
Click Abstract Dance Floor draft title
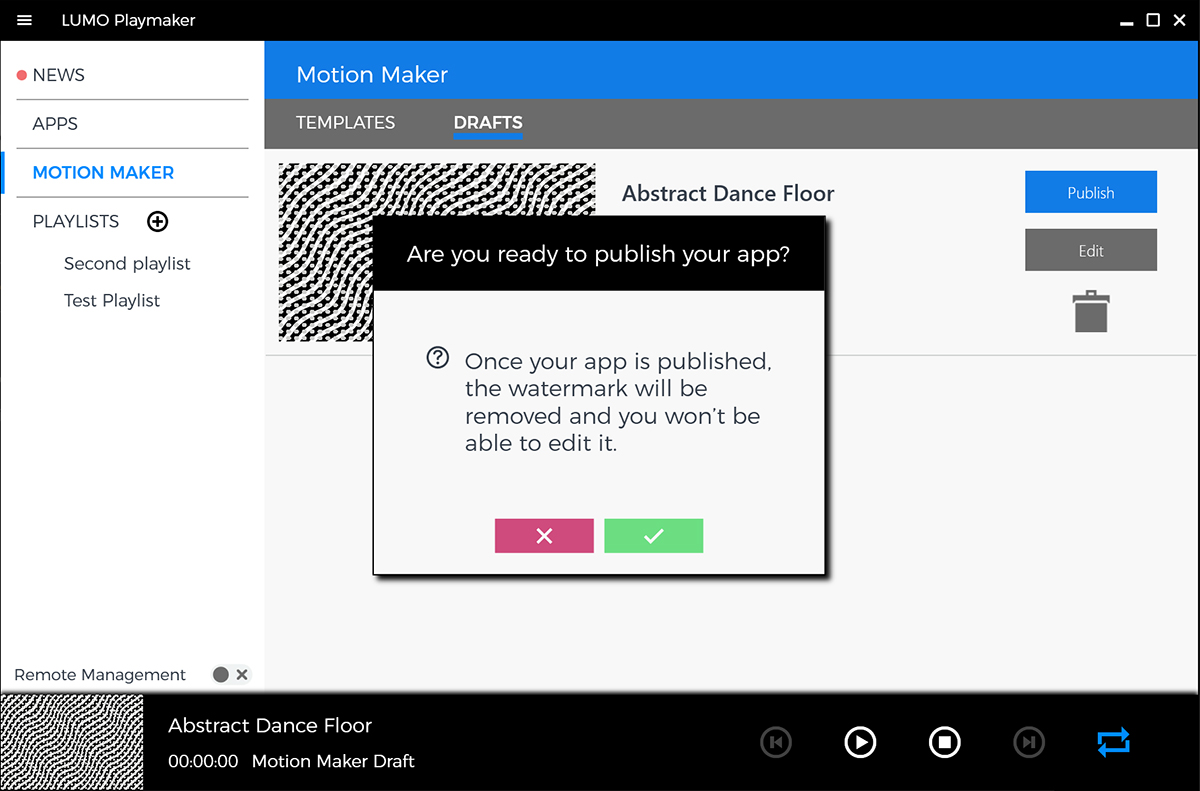tap(728, 194)
